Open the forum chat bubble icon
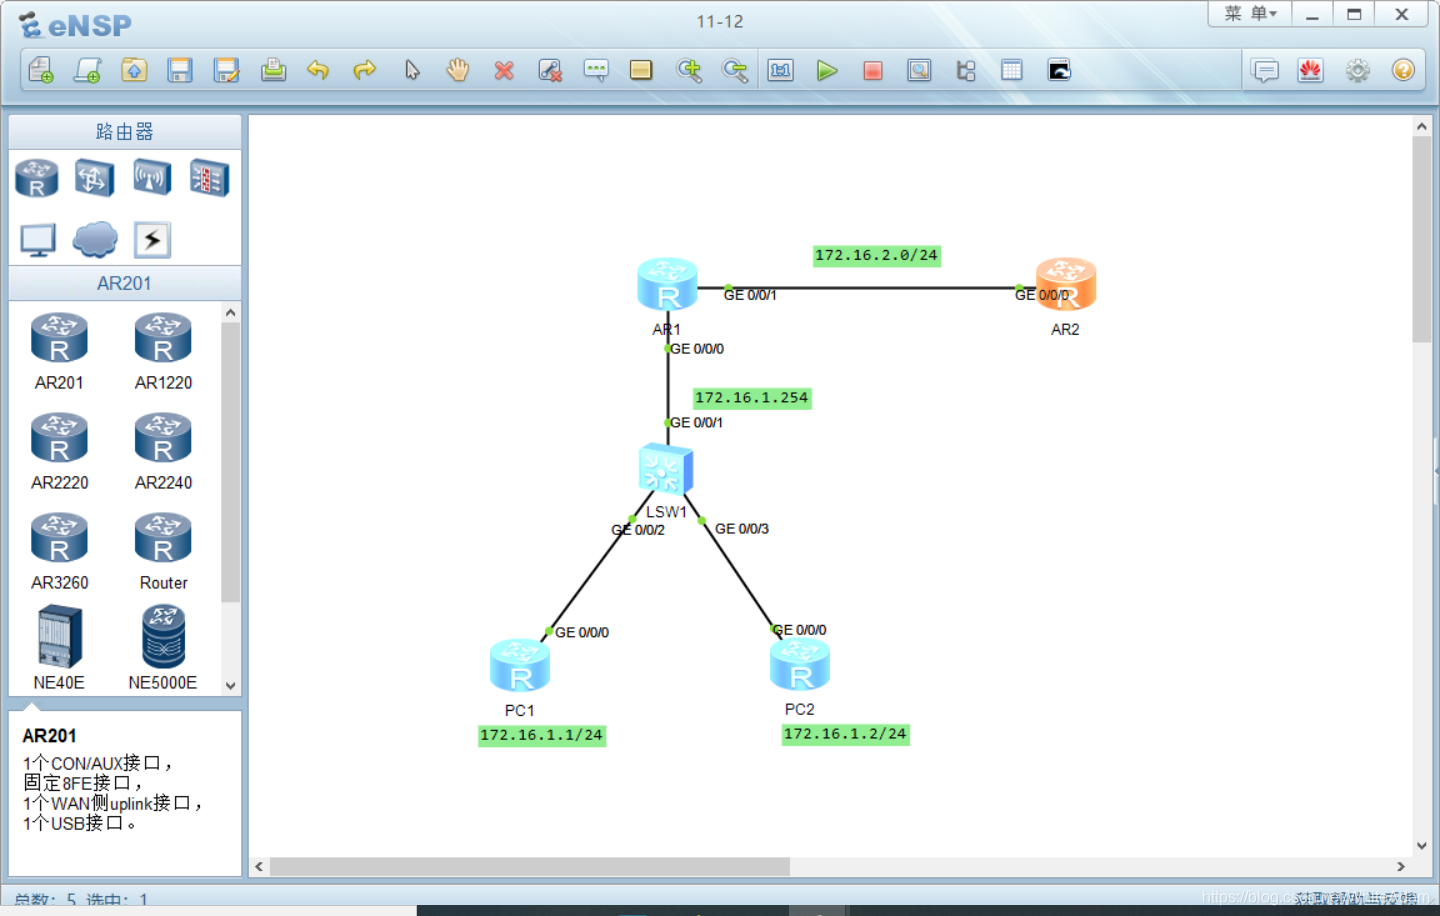1440x916 pixels. pyautogui.click(x=1266, y=70)
